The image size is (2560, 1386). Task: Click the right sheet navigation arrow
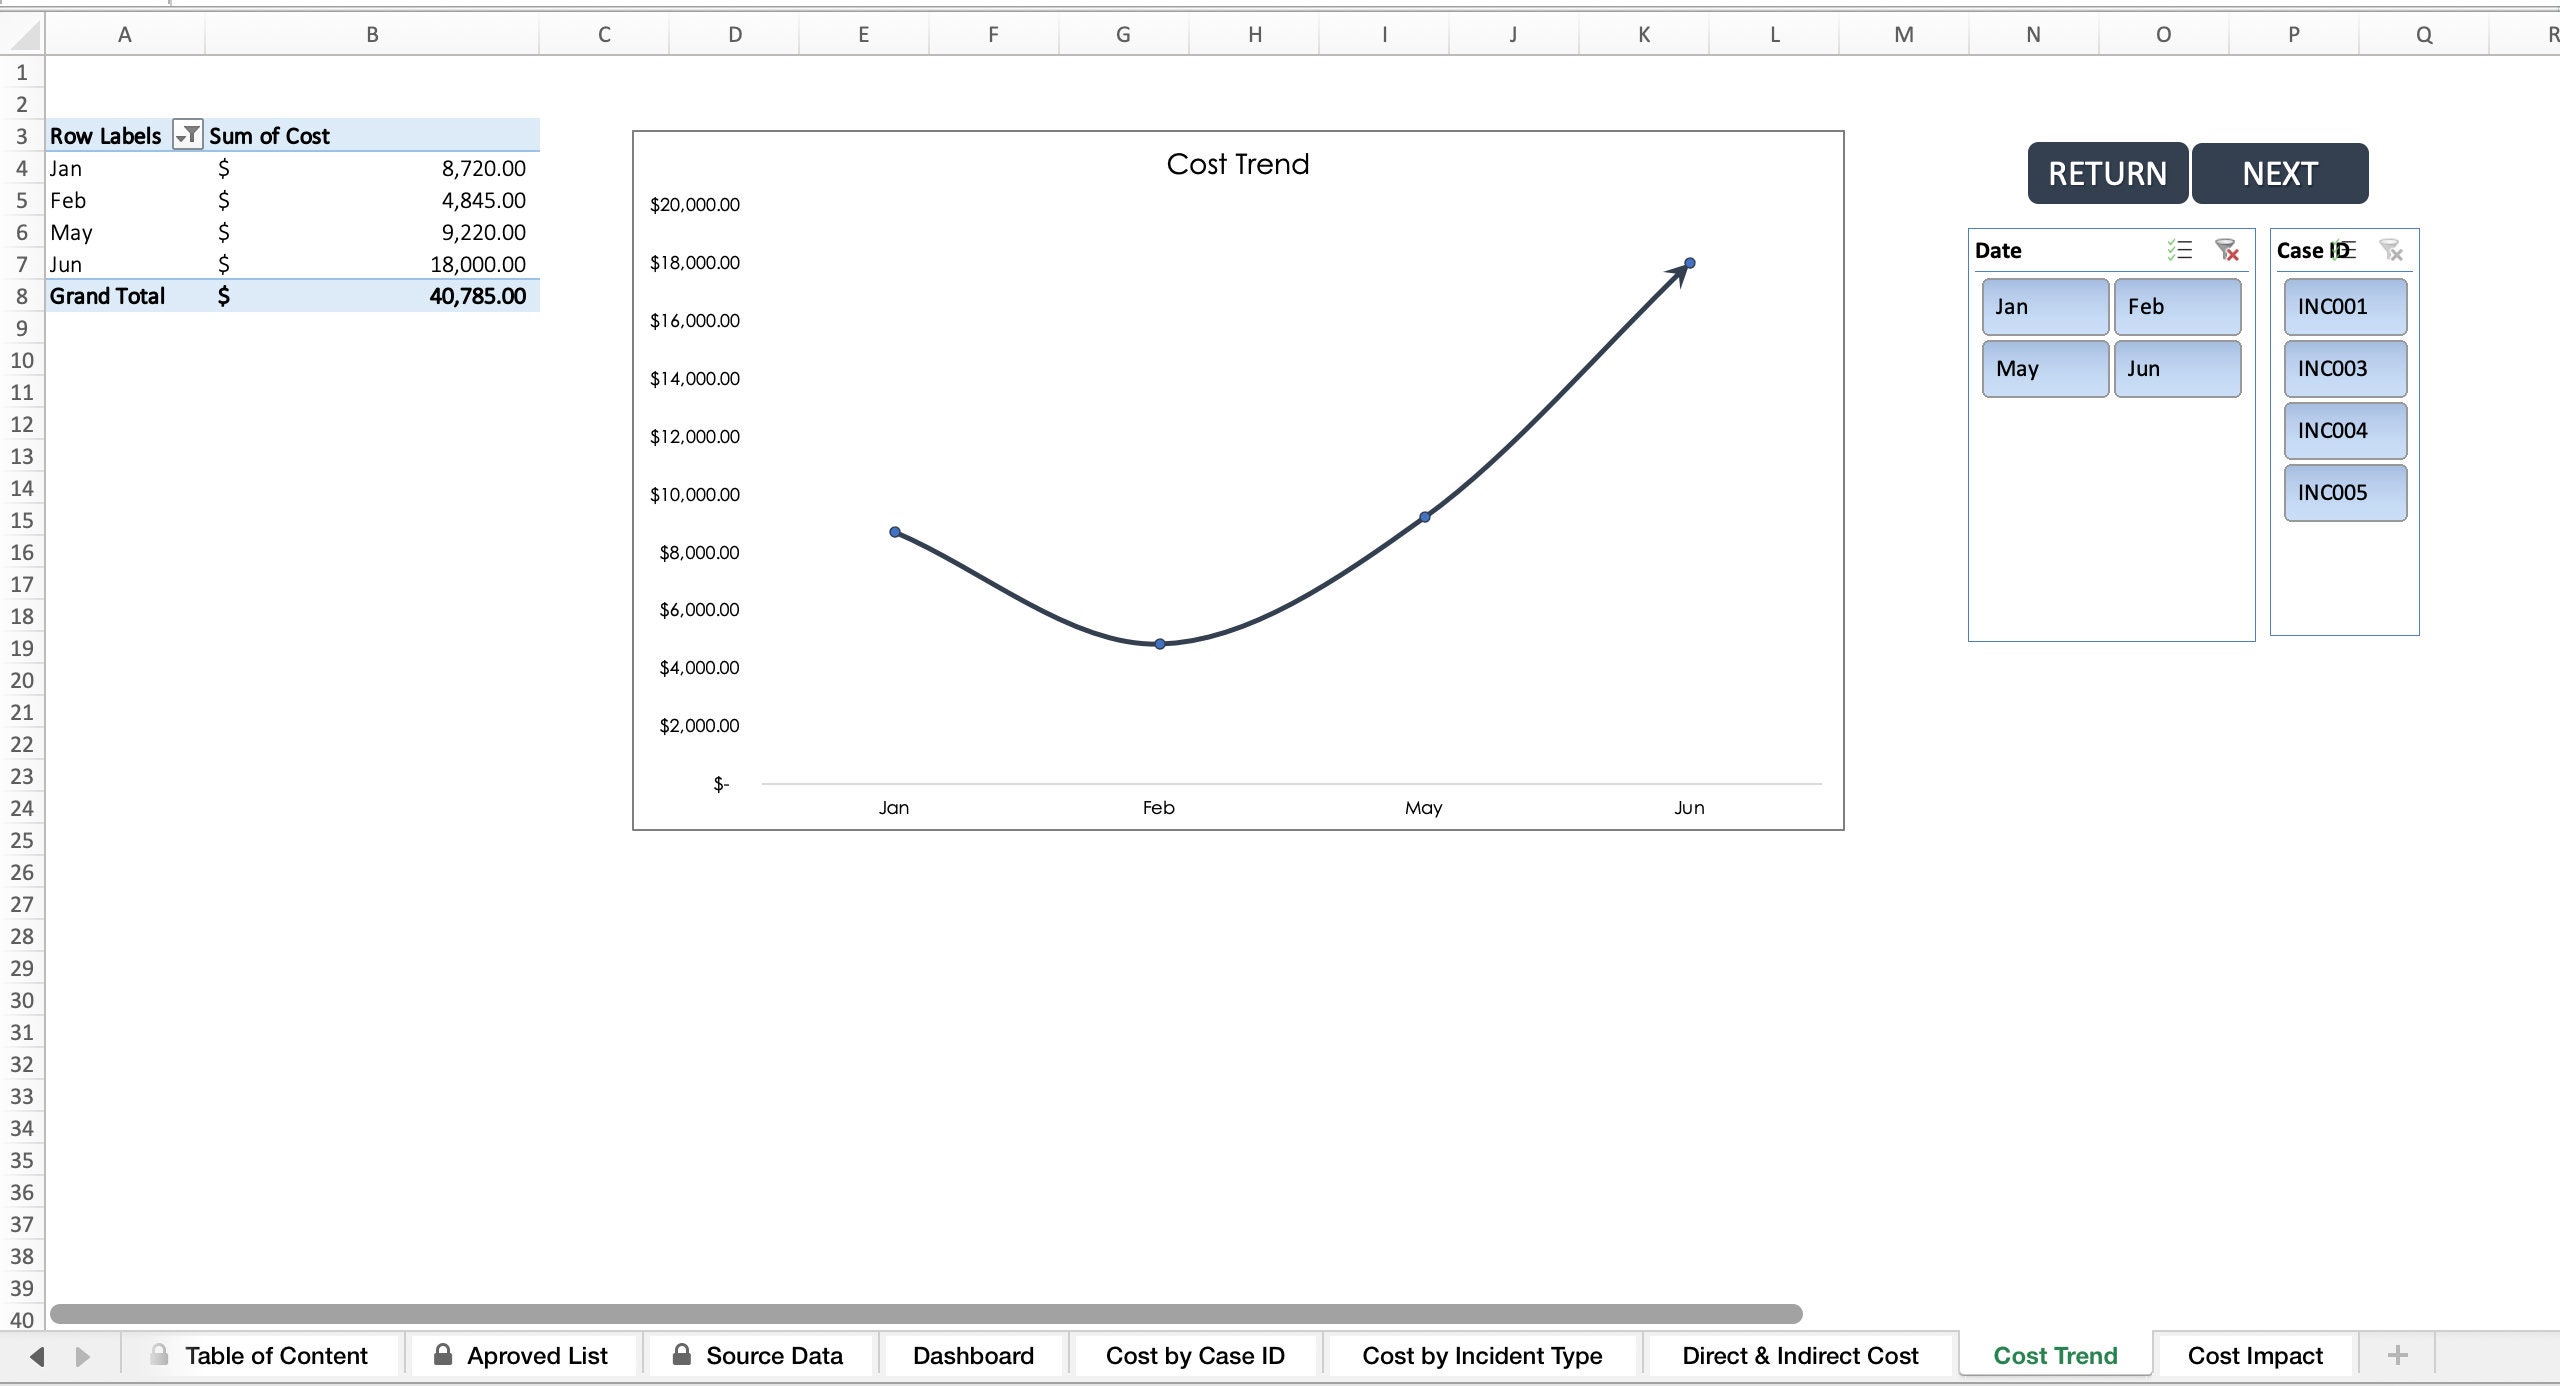click(x=84, y=1355)
